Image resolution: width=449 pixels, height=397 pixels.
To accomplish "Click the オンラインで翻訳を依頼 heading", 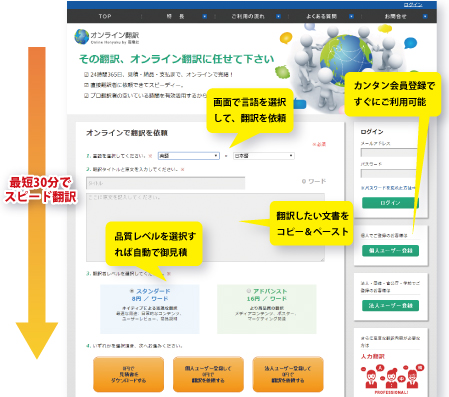I will click(127, 133).
